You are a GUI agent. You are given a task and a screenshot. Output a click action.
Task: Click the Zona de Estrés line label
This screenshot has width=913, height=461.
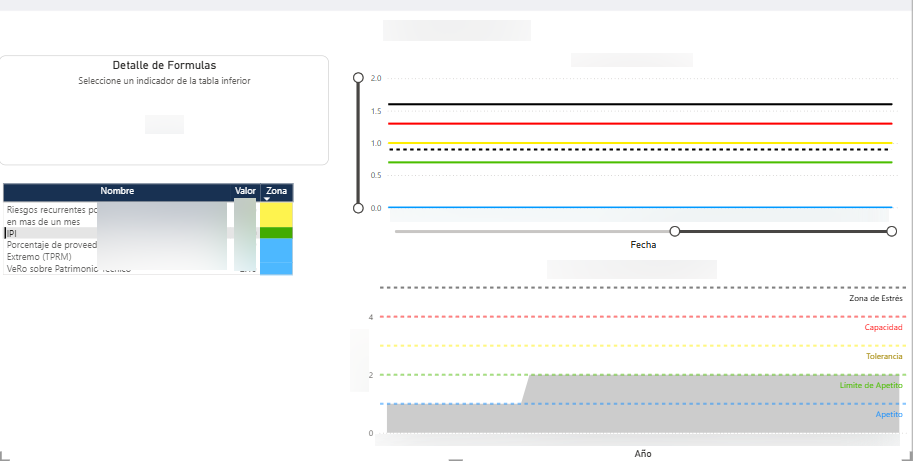875,298
